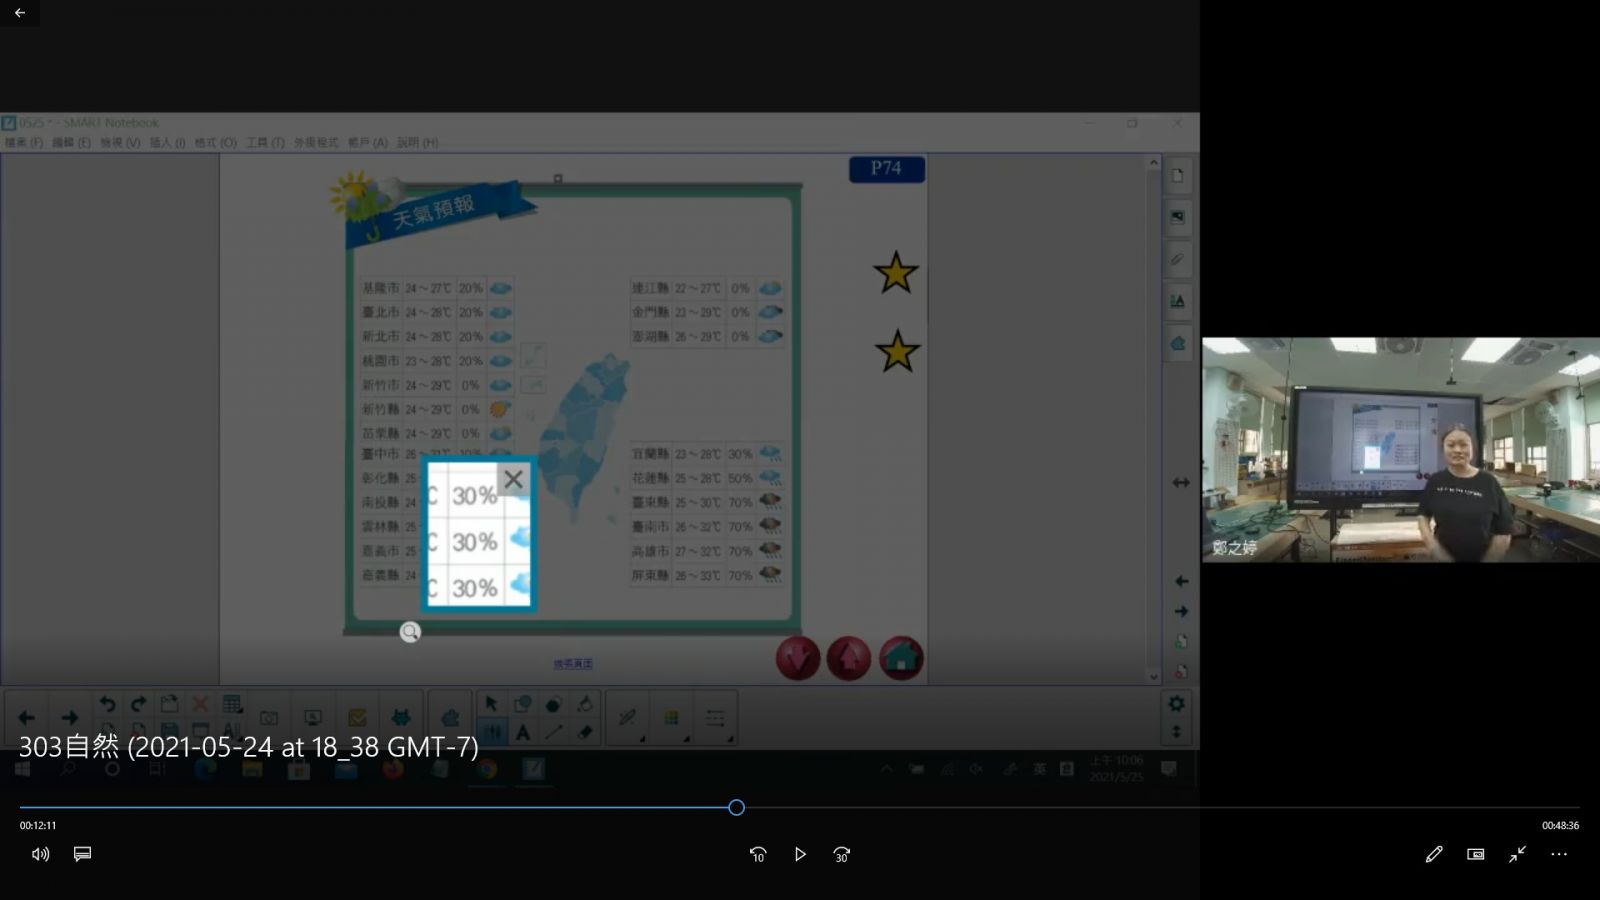Click the 天氣預報 banner title

(x=433, y=212)
